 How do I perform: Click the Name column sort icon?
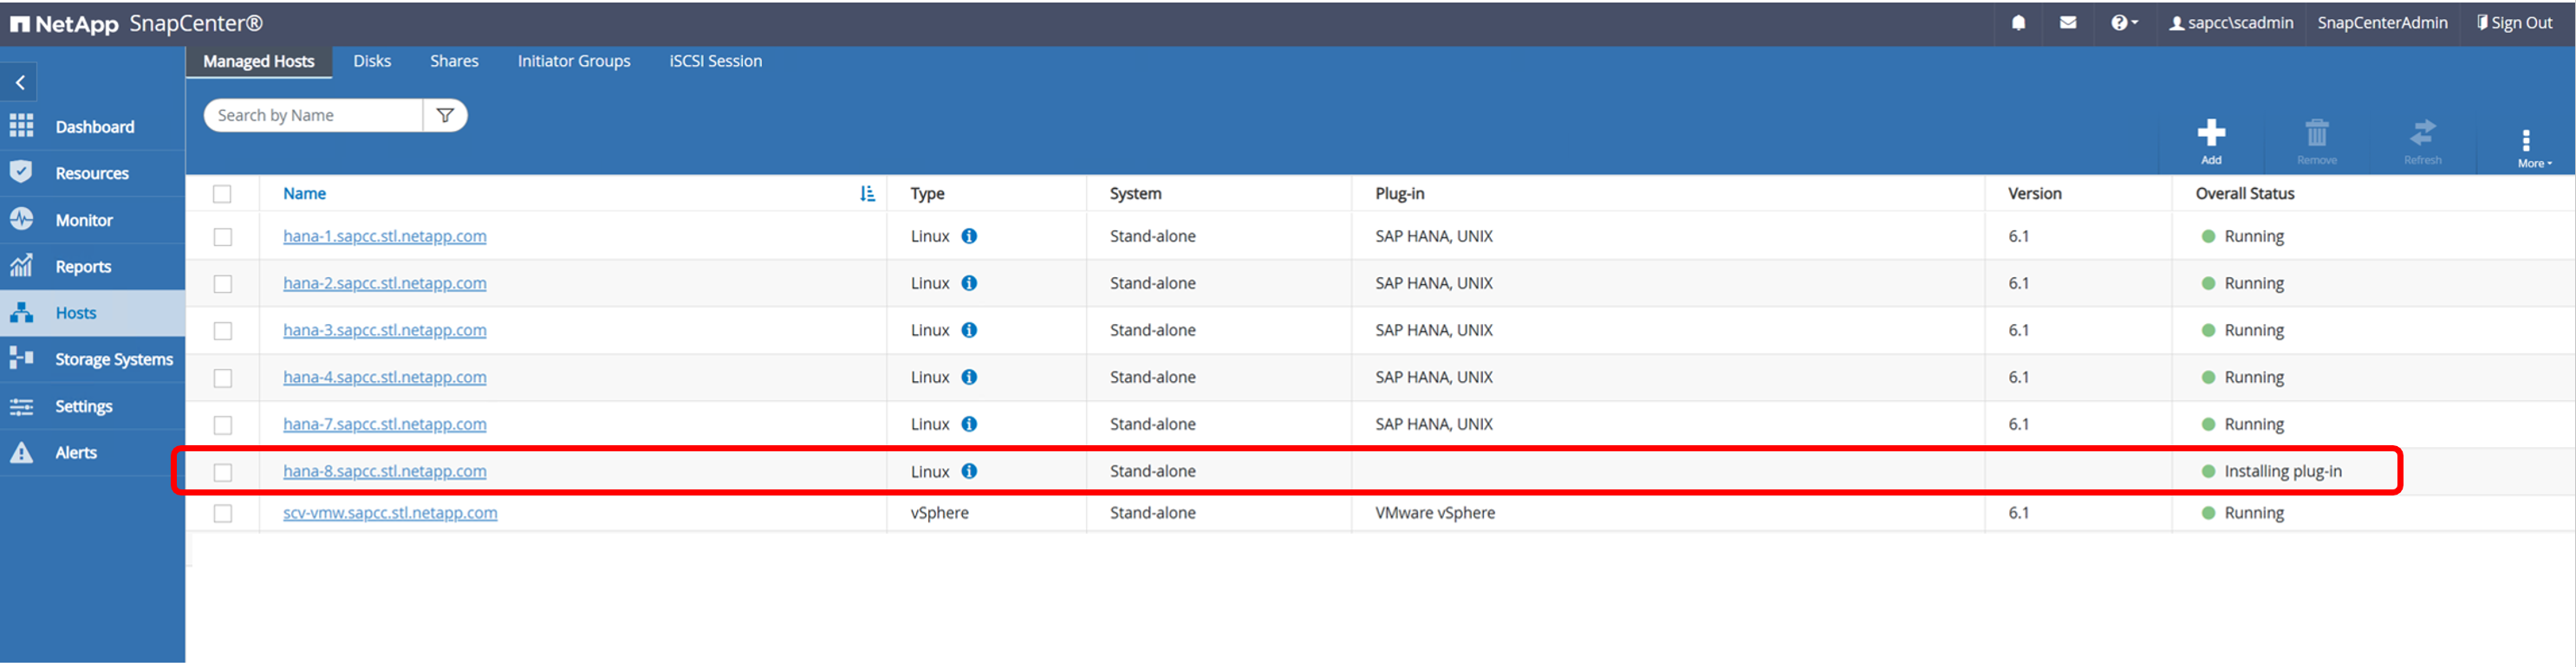click(x=867, y=194)
